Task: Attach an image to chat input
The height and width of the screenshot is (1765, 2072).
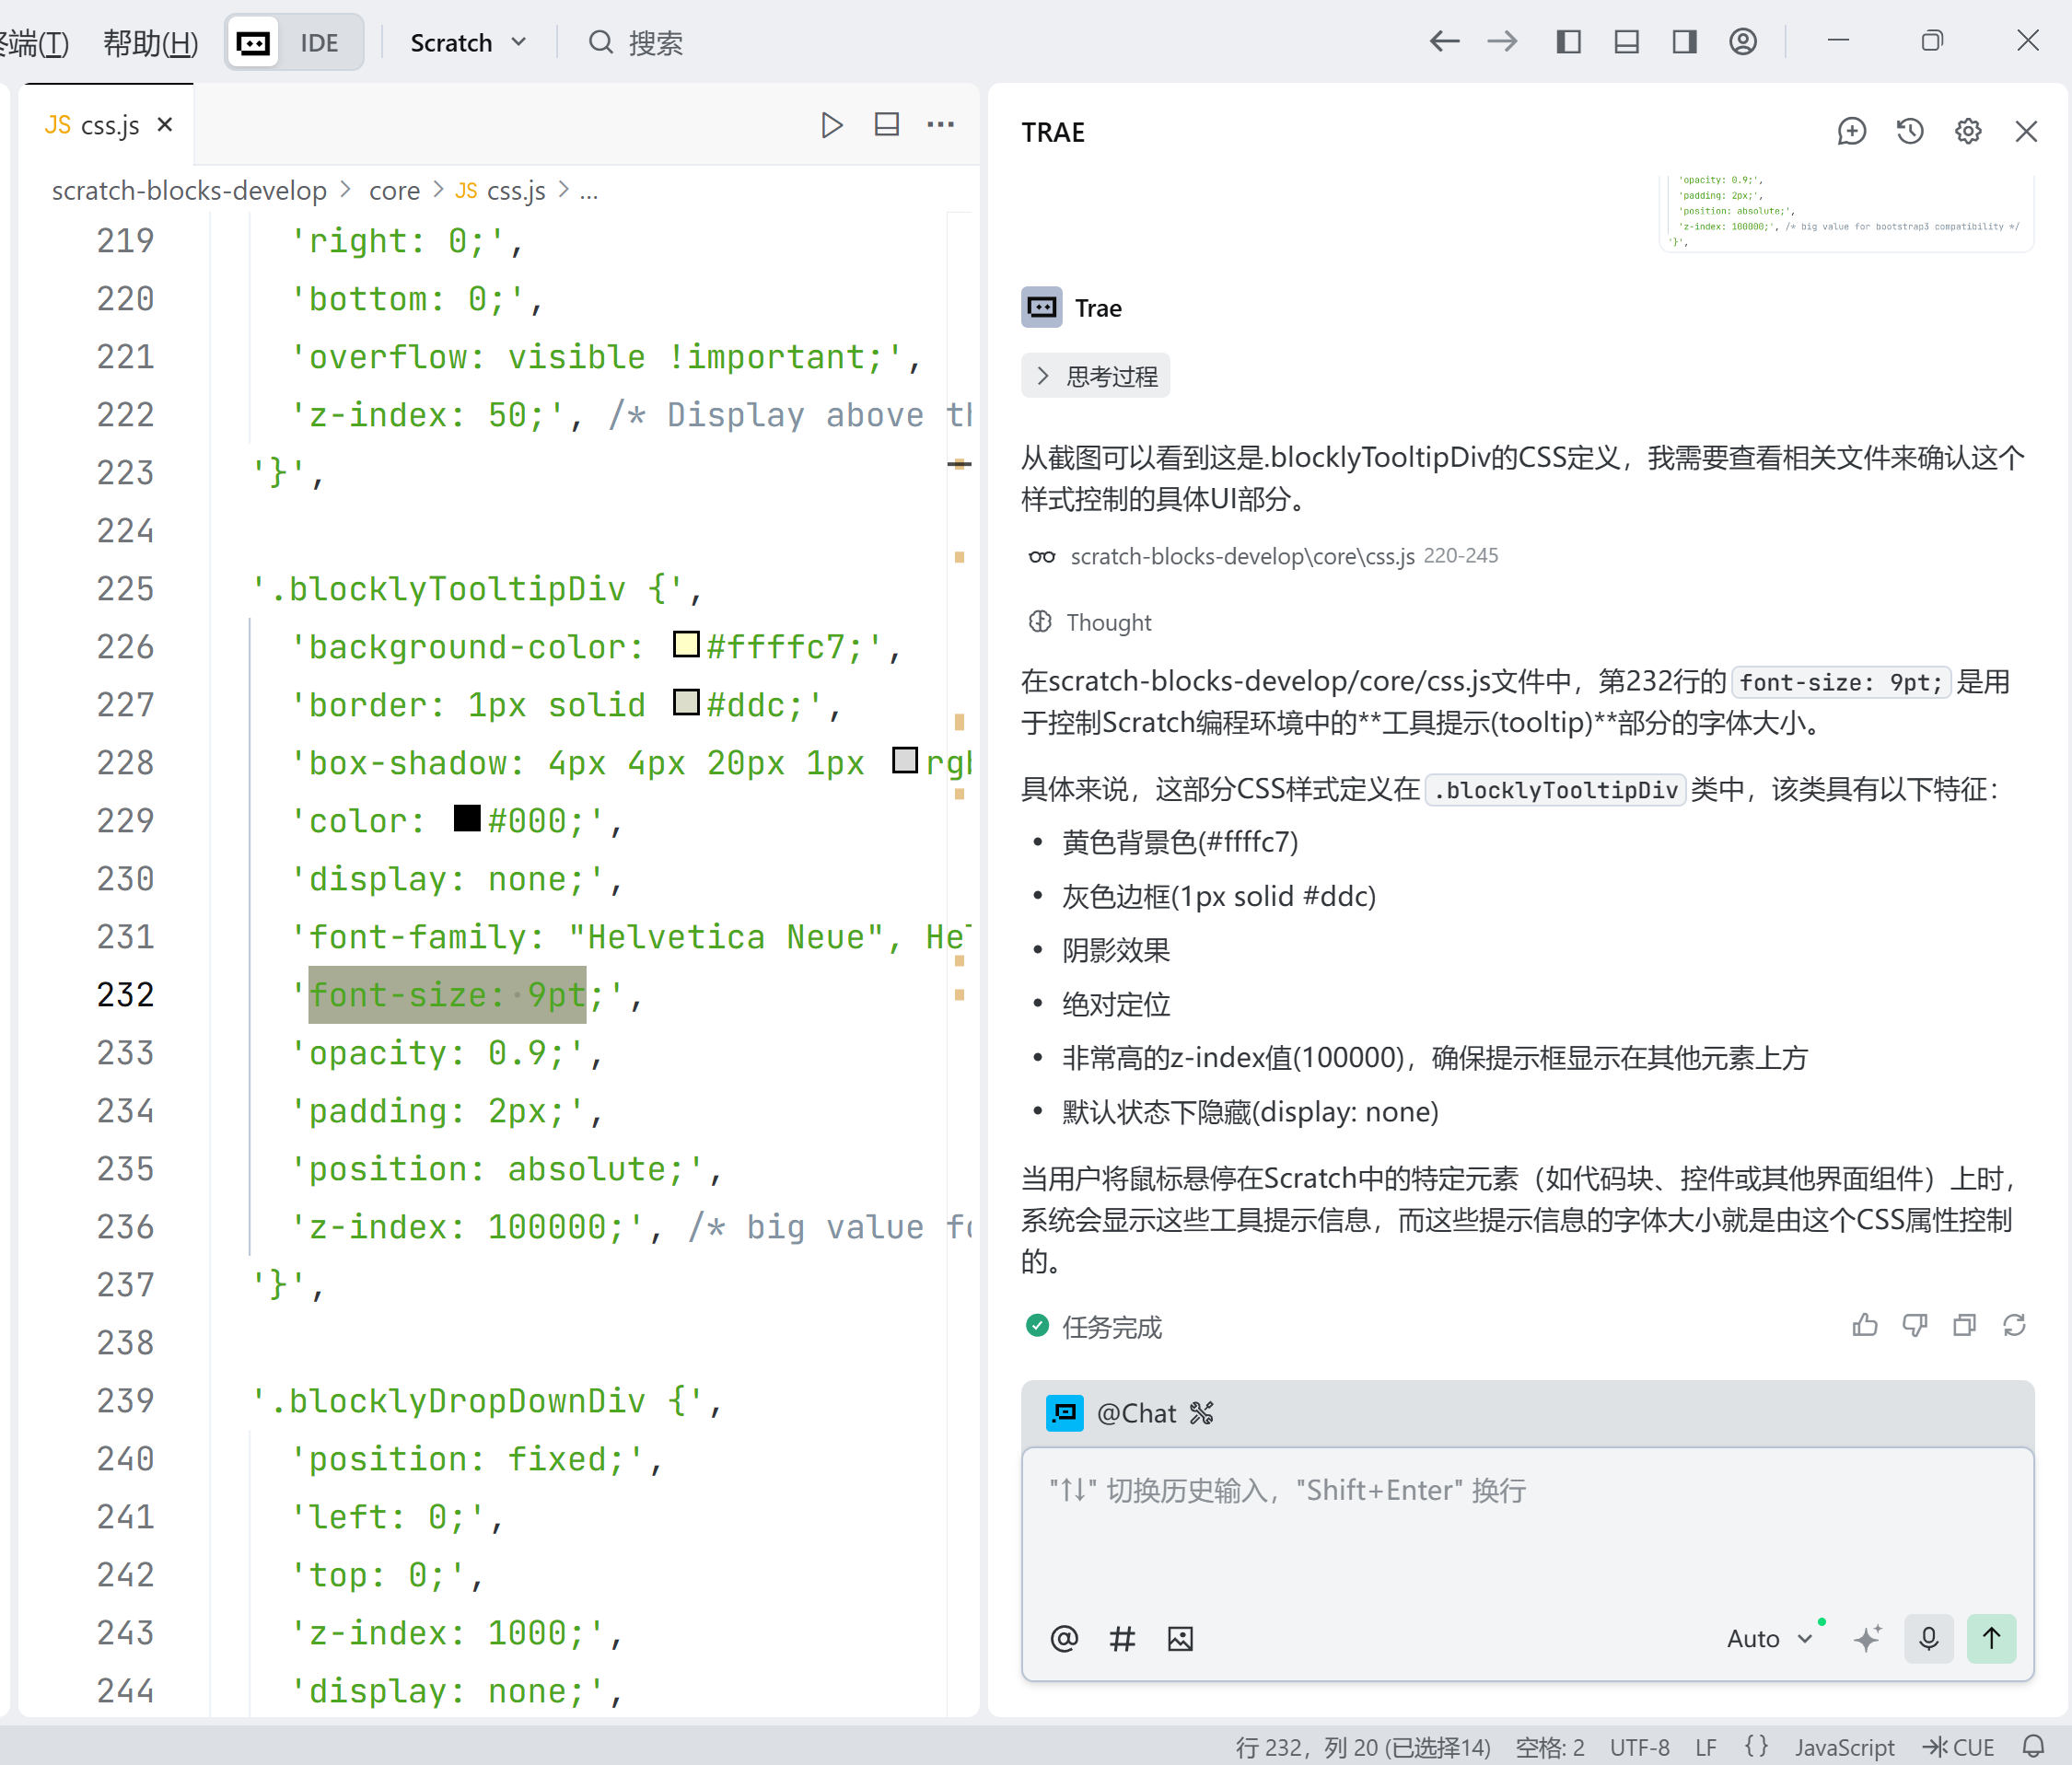Action: tap(1180, 1638)
